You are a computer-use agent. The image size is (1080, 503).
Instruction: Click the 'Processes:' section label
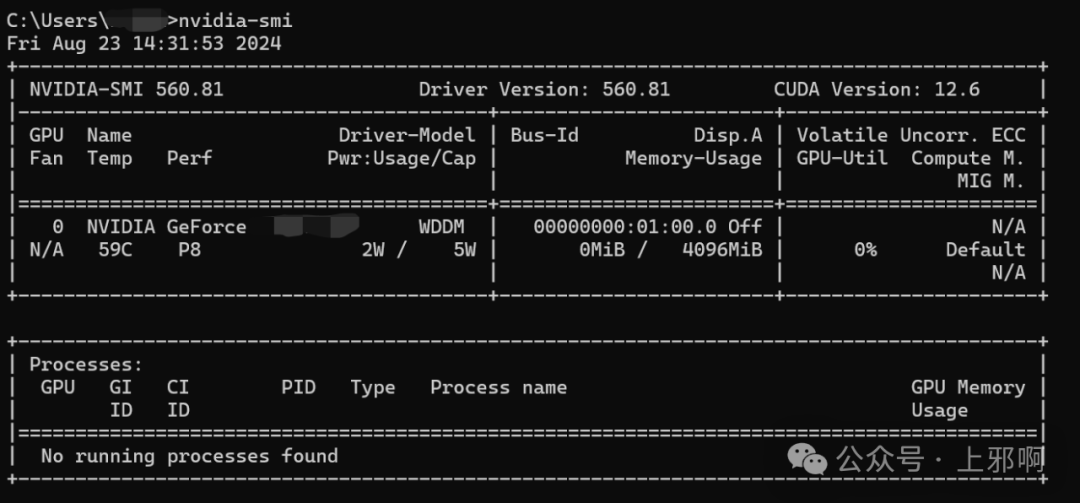click(x=86, y=365)
